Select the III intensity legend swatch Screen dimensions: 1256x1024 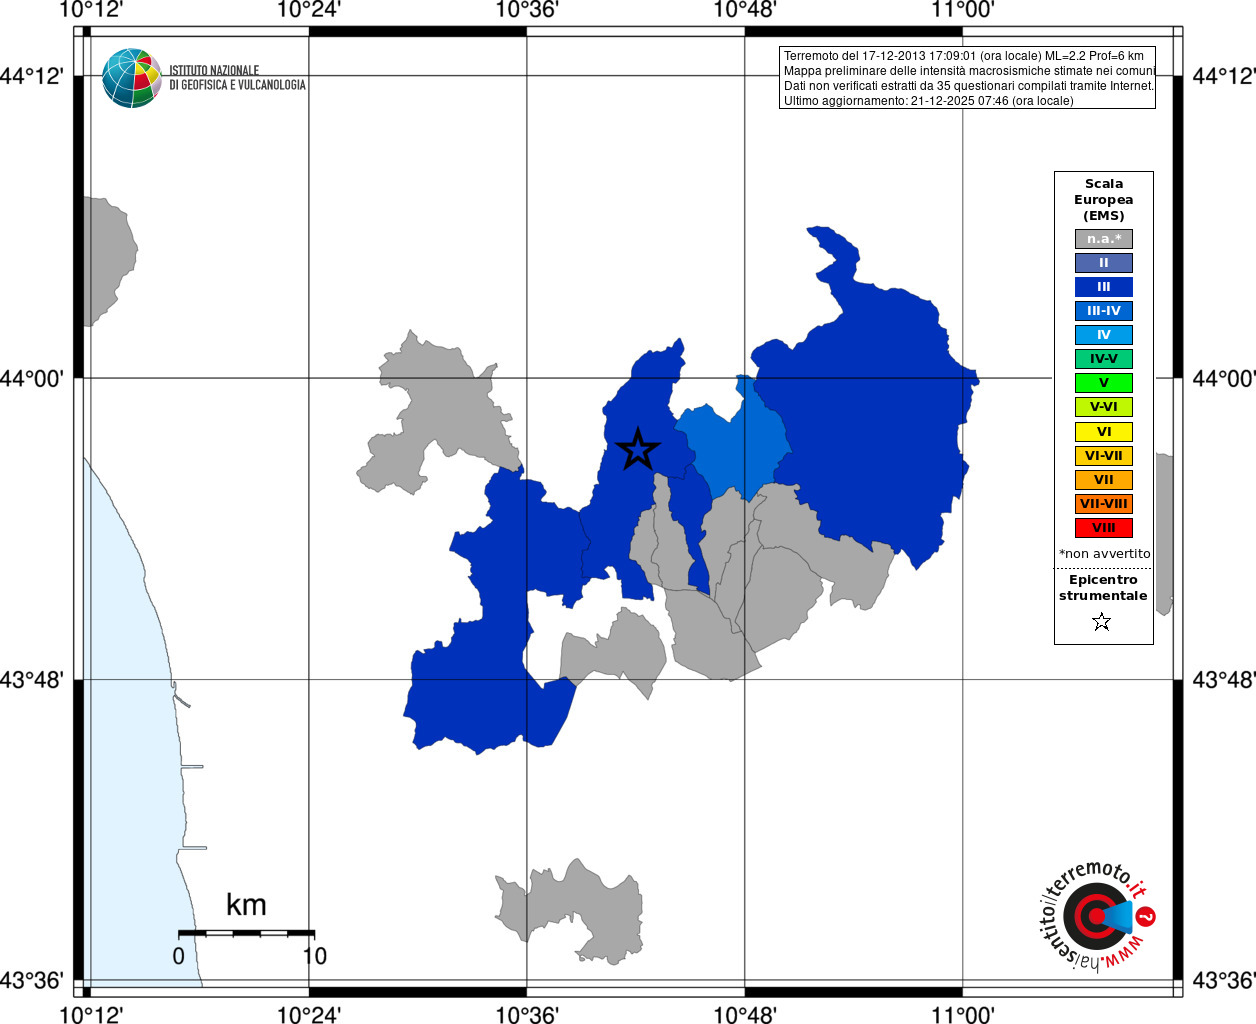pyautogui.click(x=1104, y=287)
